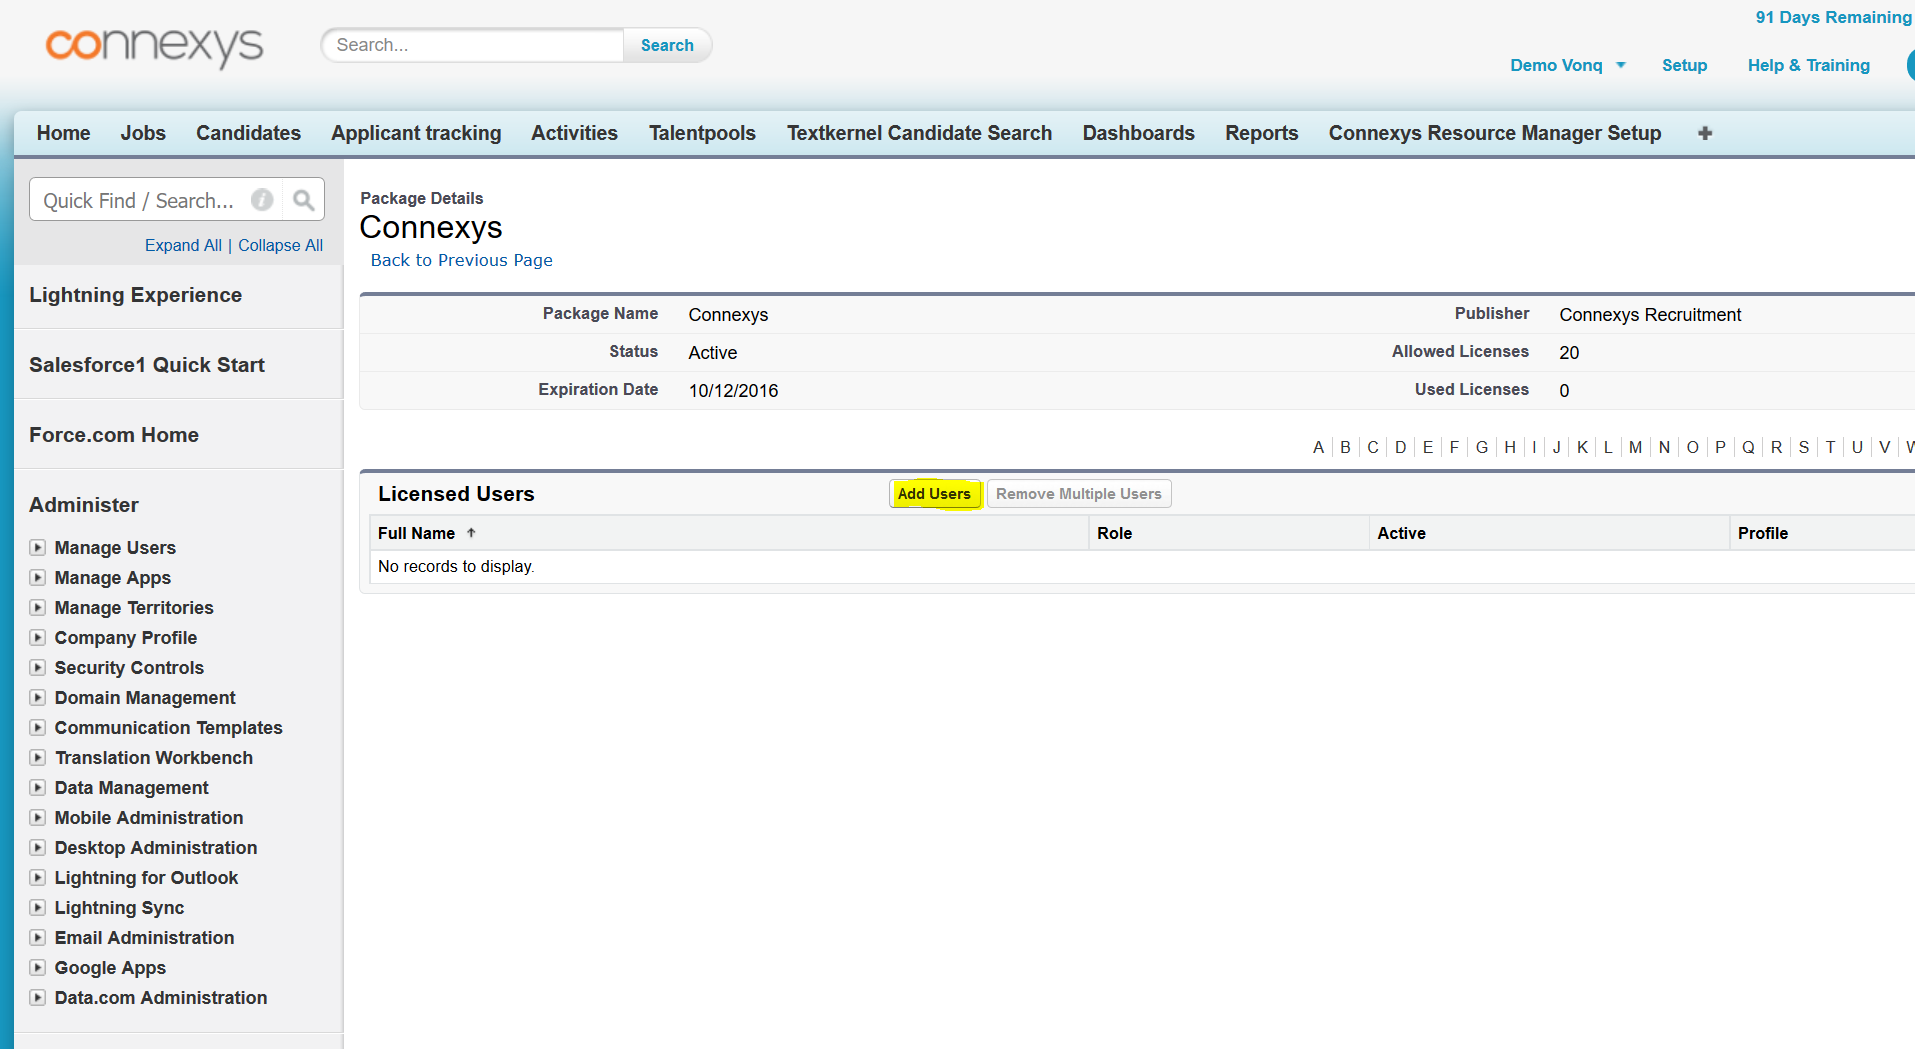The height and width of the screenshot is (1049, 1915).
Task: Click the Expiration Date value 10/12/2016
Action: click(x=733, y=391)
